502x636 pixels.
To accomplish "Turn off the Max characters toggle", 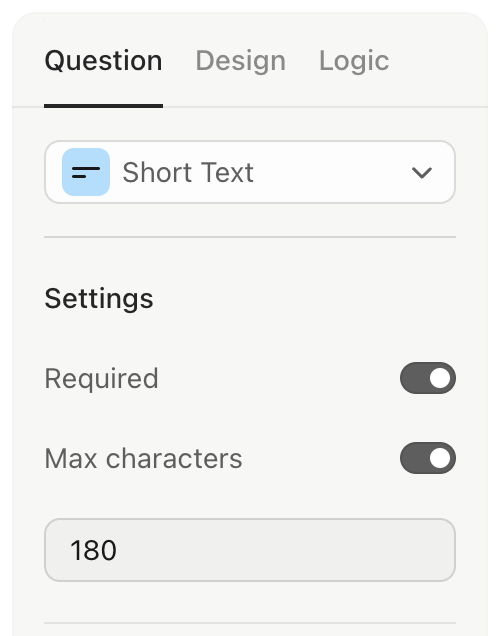I will pyautogui.click(x=428, y=458).
